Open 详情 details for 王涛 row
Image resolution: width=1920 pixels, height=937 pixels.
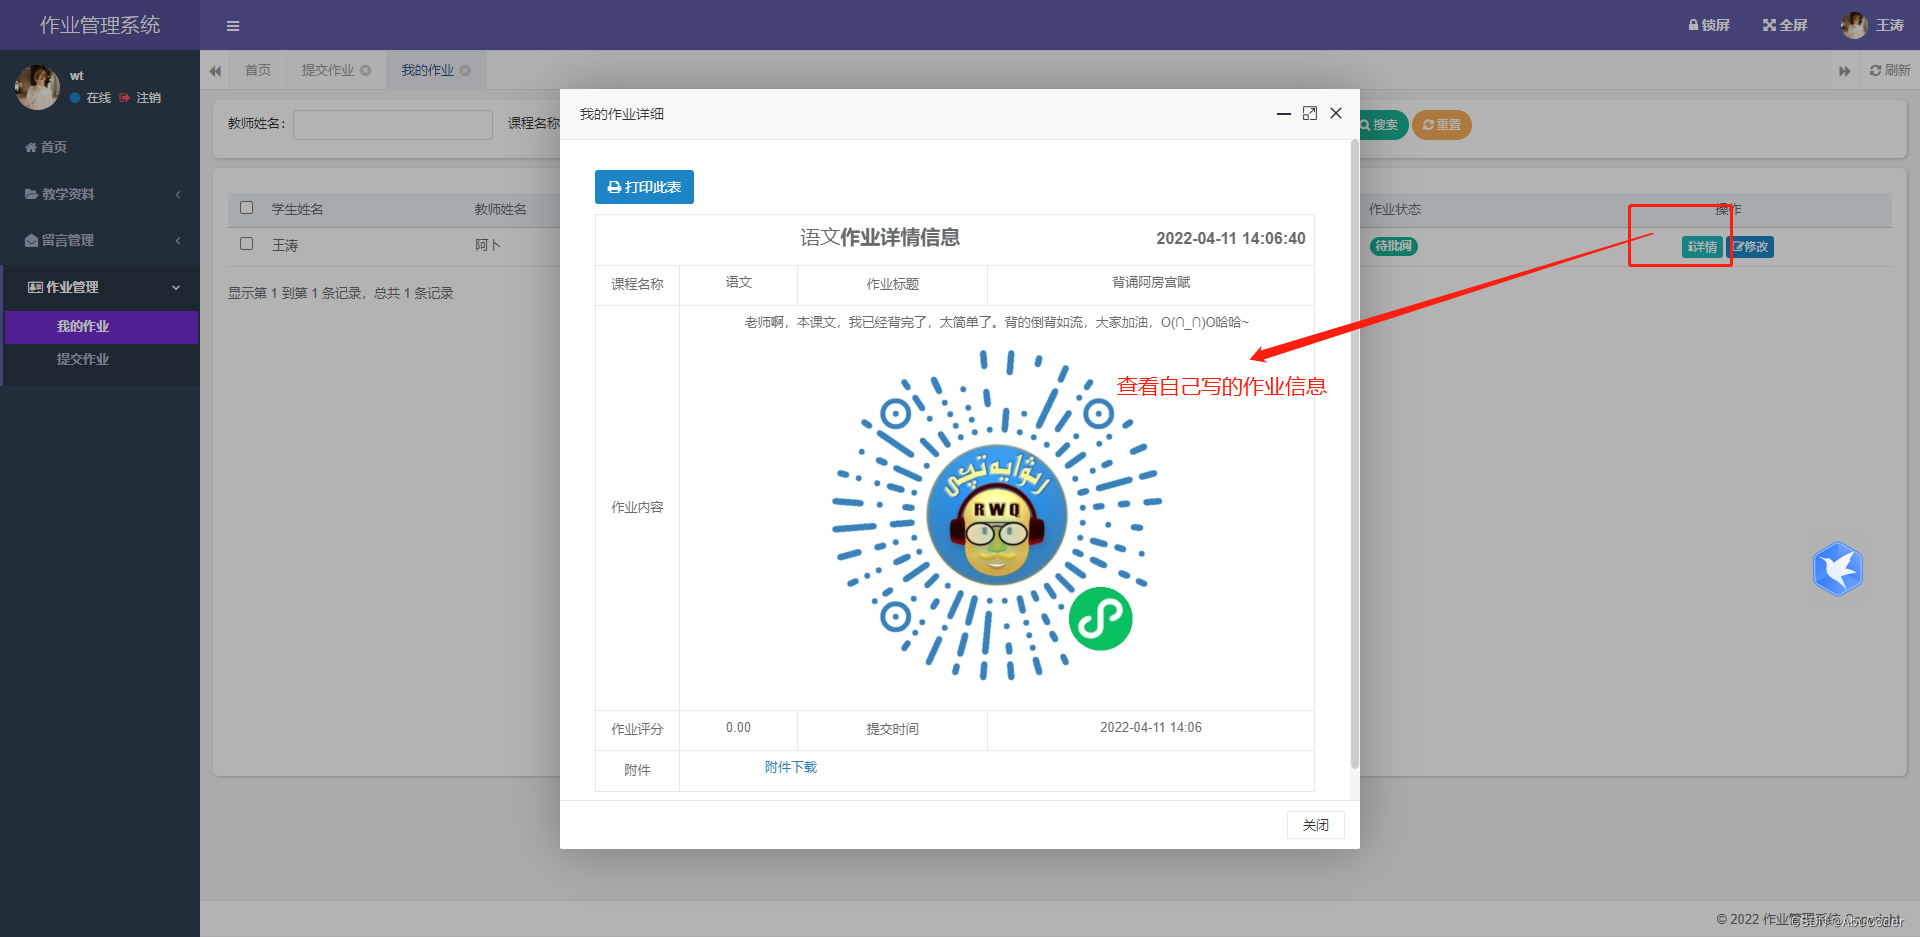click(x=1702, y=247)
